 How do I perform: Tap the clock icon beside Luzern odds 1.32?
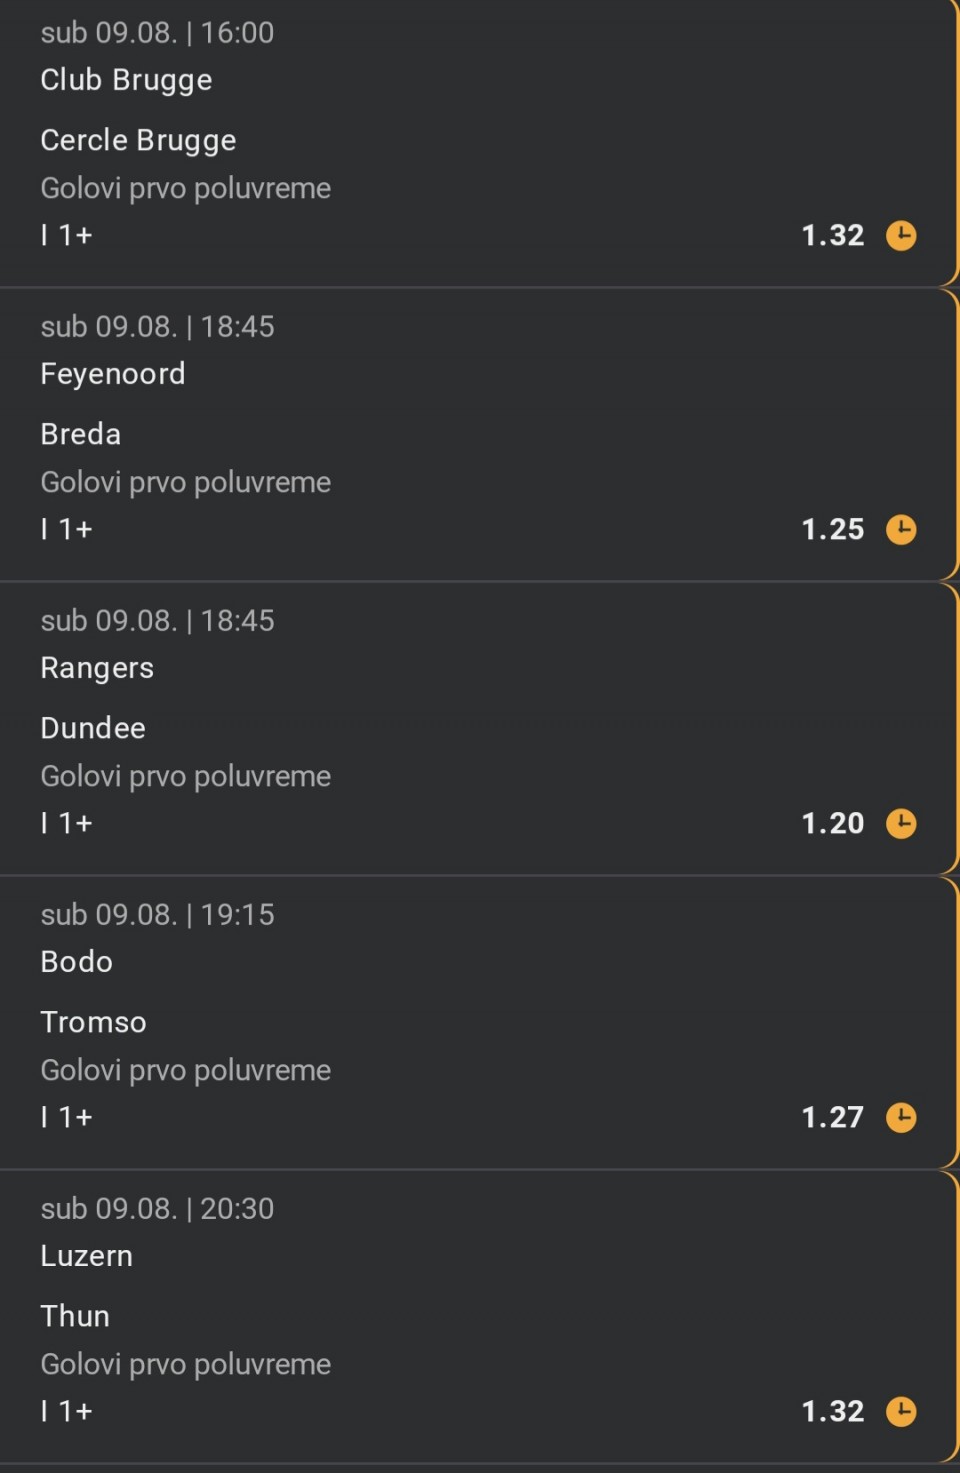point(901,1412)
